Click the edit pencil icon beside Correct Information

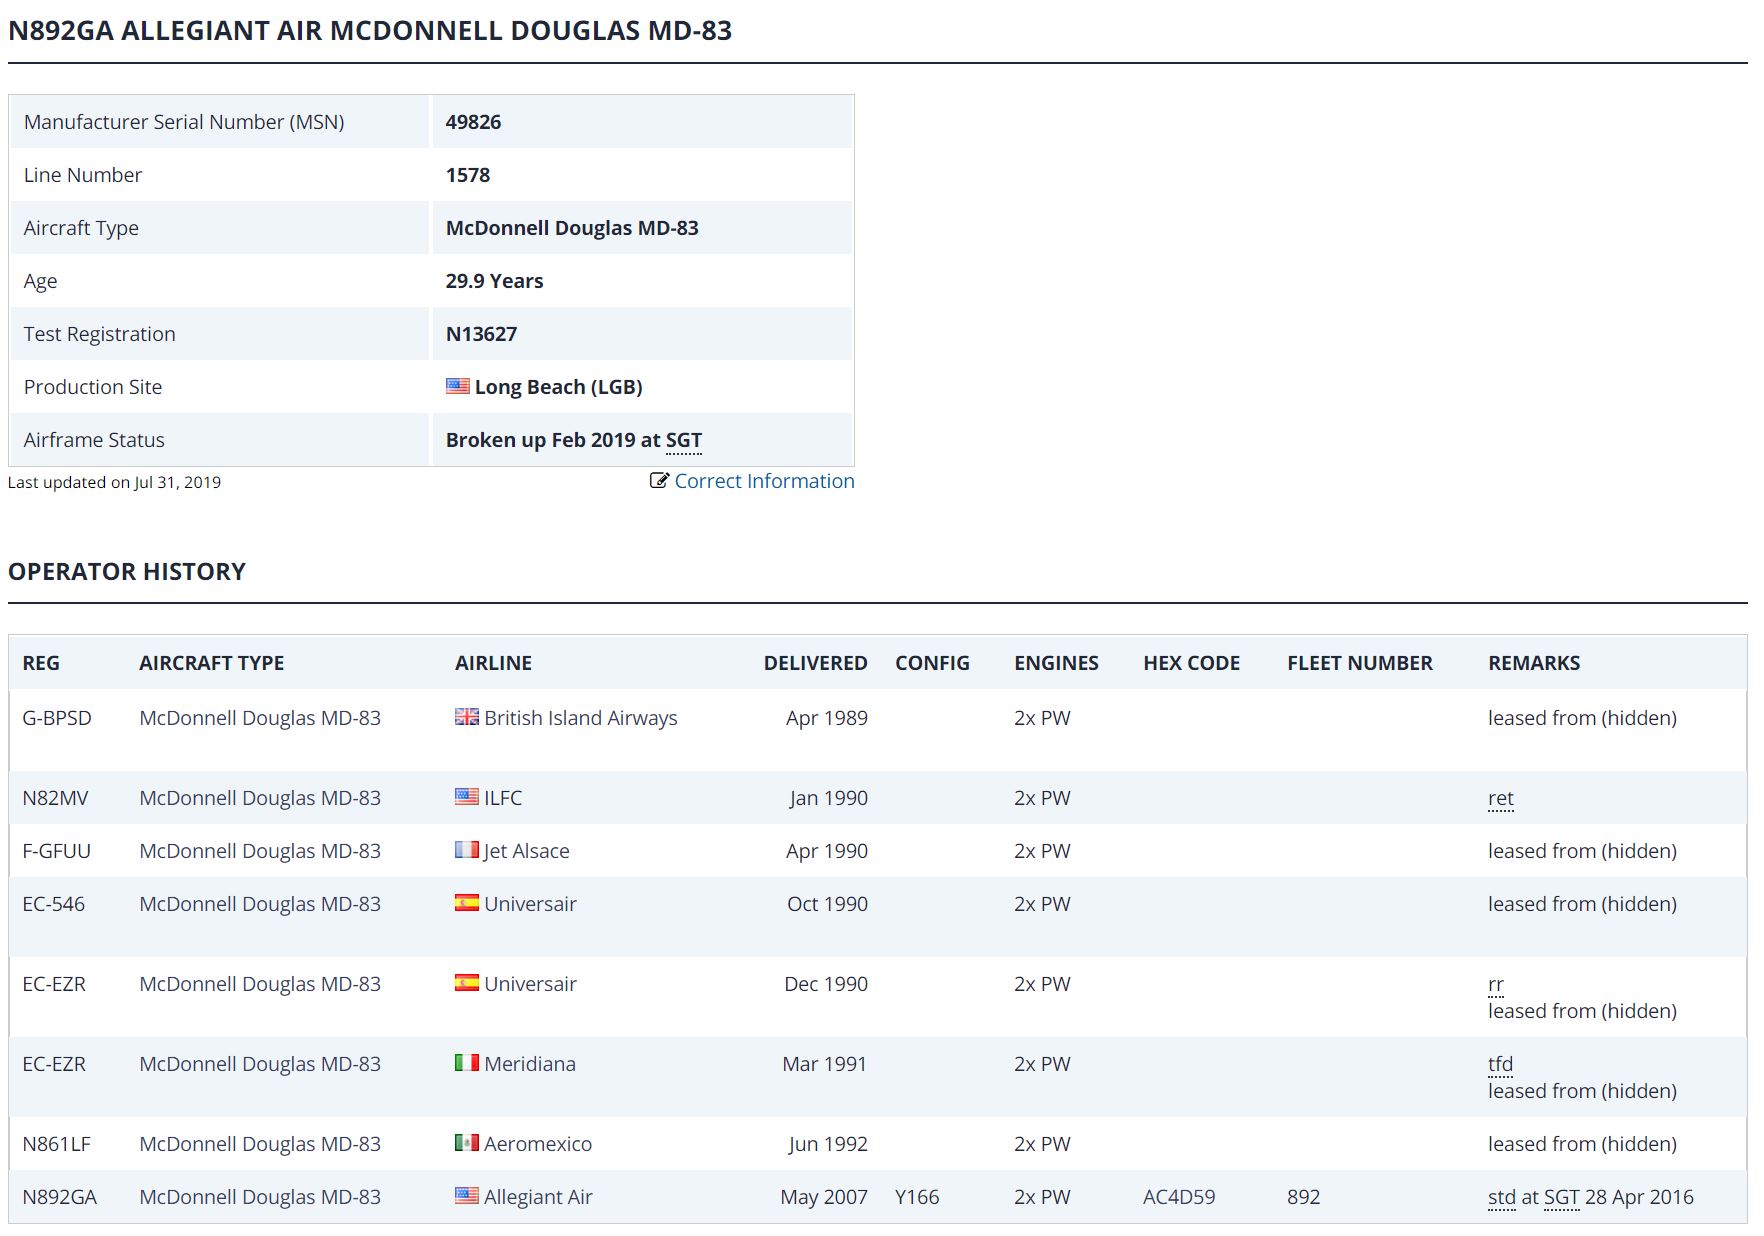[x=659, y=480]
